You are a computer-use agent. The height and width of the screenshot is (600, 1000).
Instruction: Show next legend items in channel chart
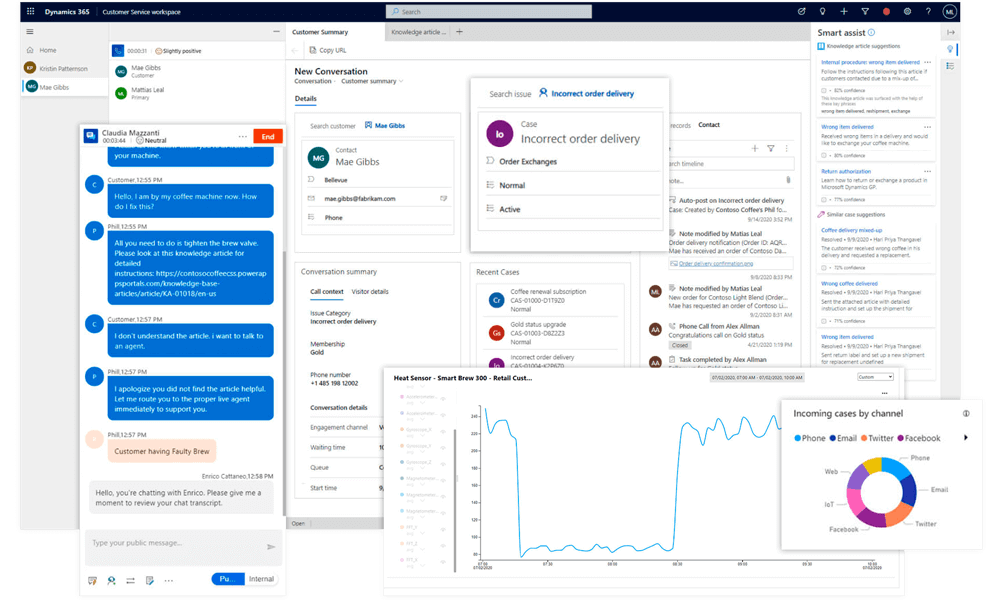click(966, 437)
